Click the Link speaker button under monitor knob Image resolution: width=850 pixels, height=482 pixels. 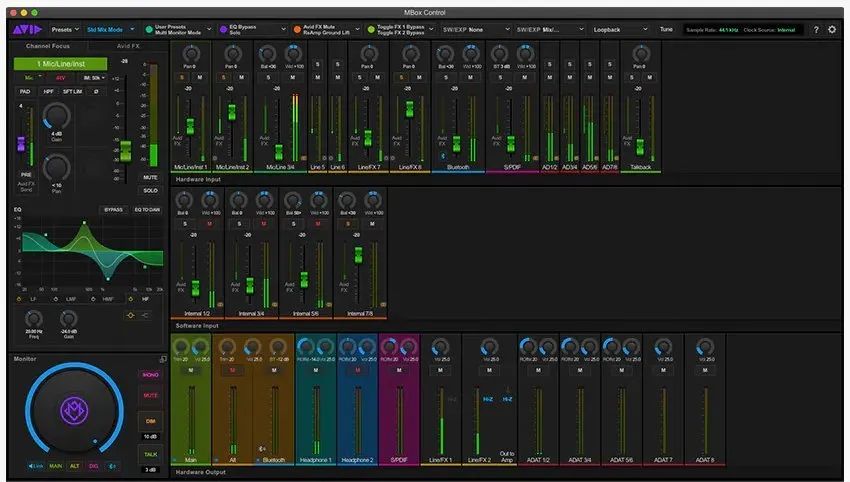[x=35, y=466]
